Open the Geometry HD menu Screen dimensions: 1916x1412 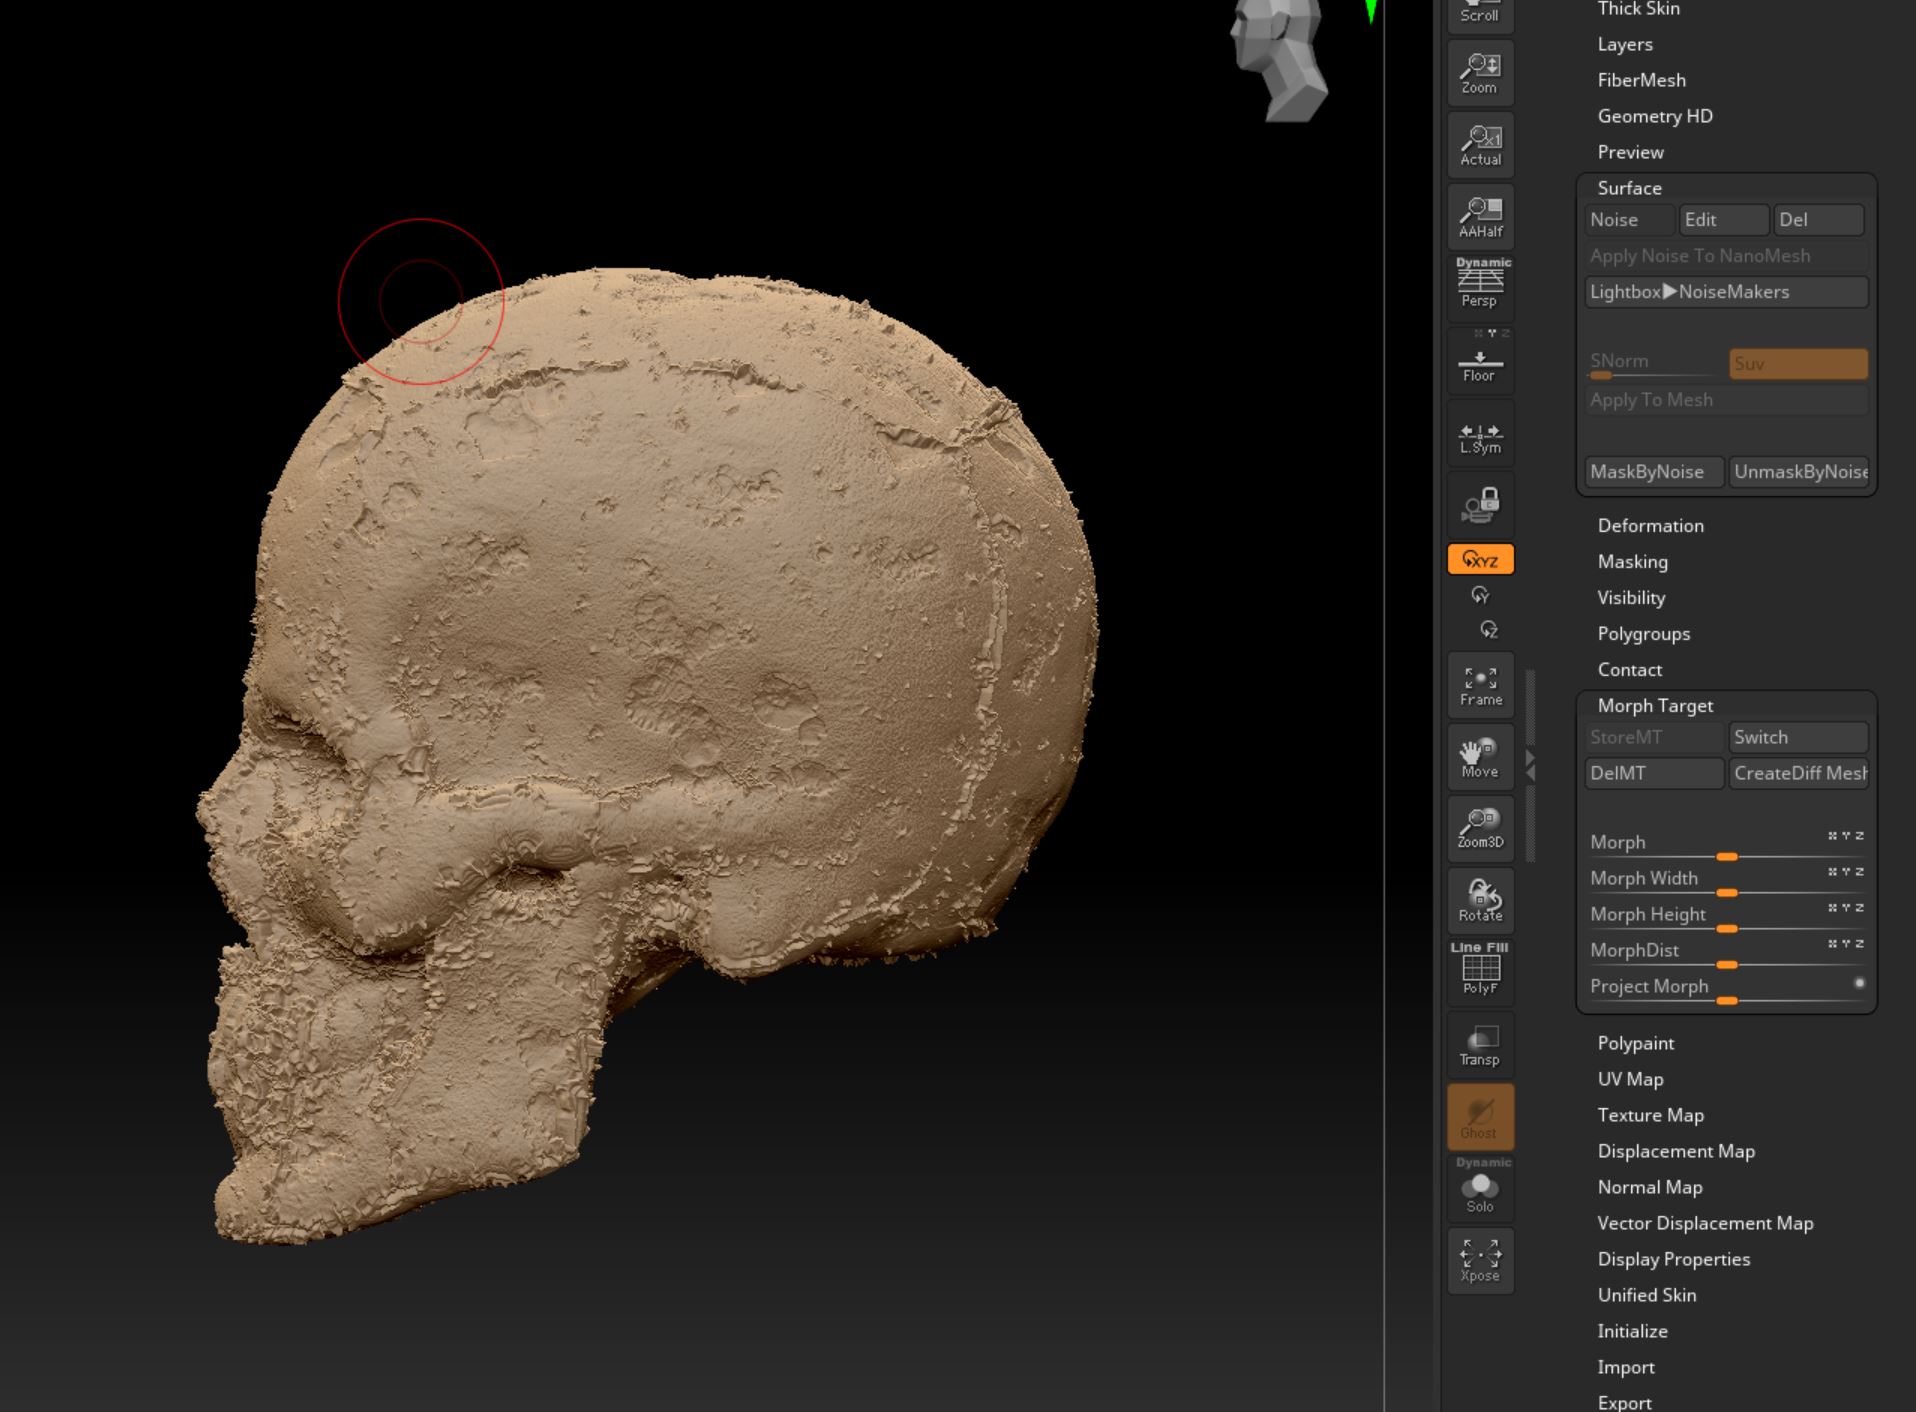[x=1655, y=116]
